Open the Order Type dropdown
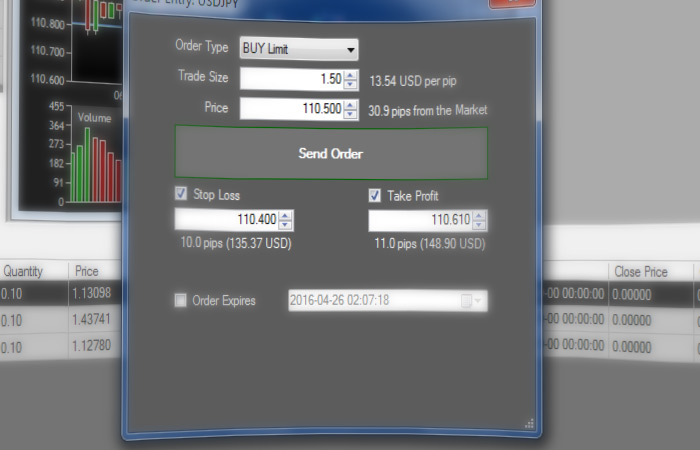This screenshot has width=700, height=450. point(299,49)
